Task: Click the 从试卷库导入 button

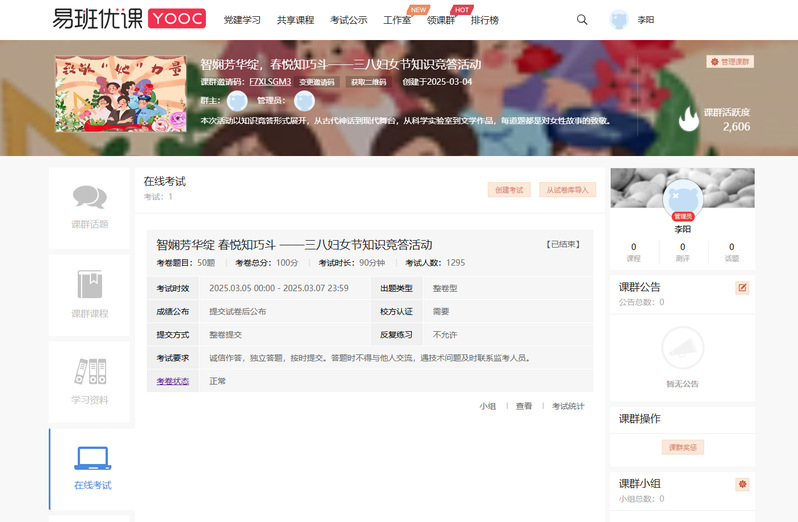Action: tap(568, 189)
